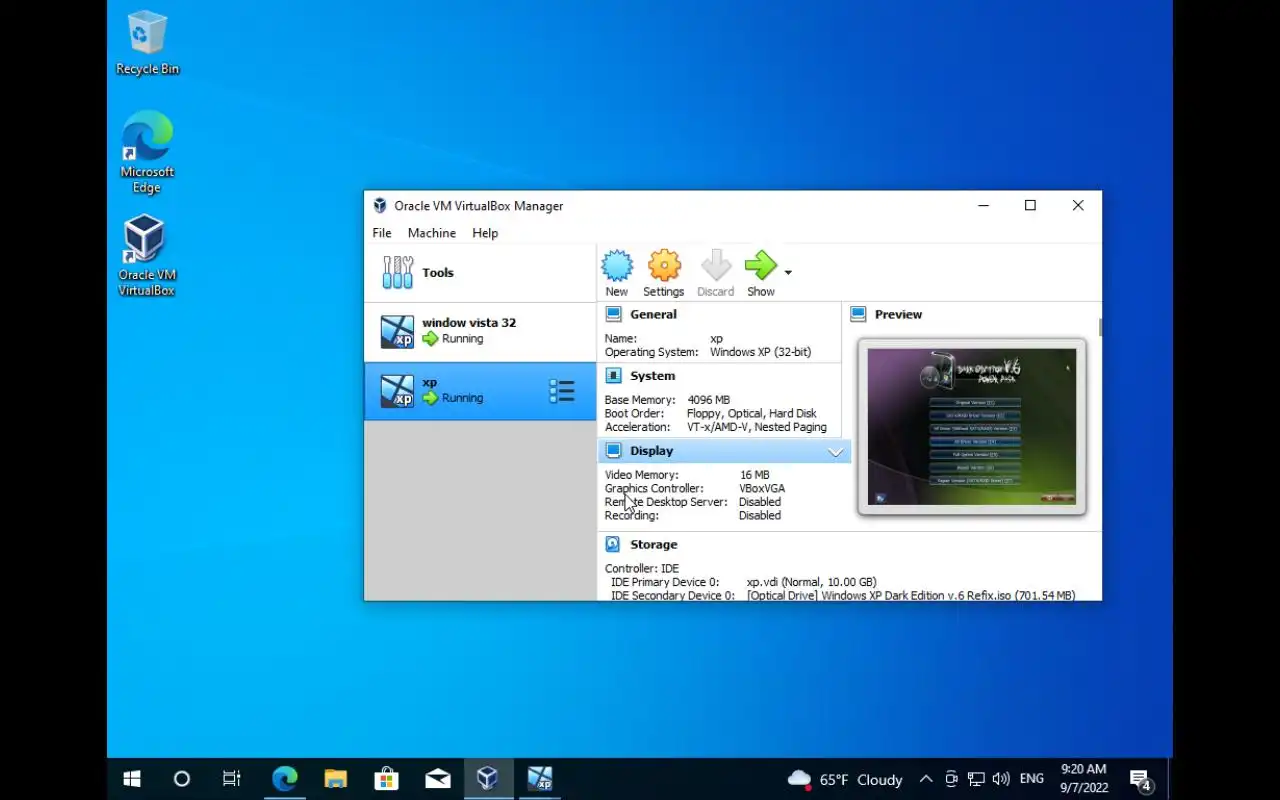Click the taskbar Cortana search circle
The image size is (1280, 800).
click(181, 779)
